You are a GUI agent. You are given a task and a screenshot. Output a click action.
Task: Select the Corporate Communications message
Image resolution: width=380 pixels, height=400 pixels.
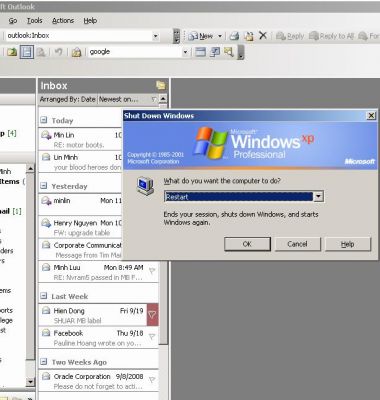point(81,250)
